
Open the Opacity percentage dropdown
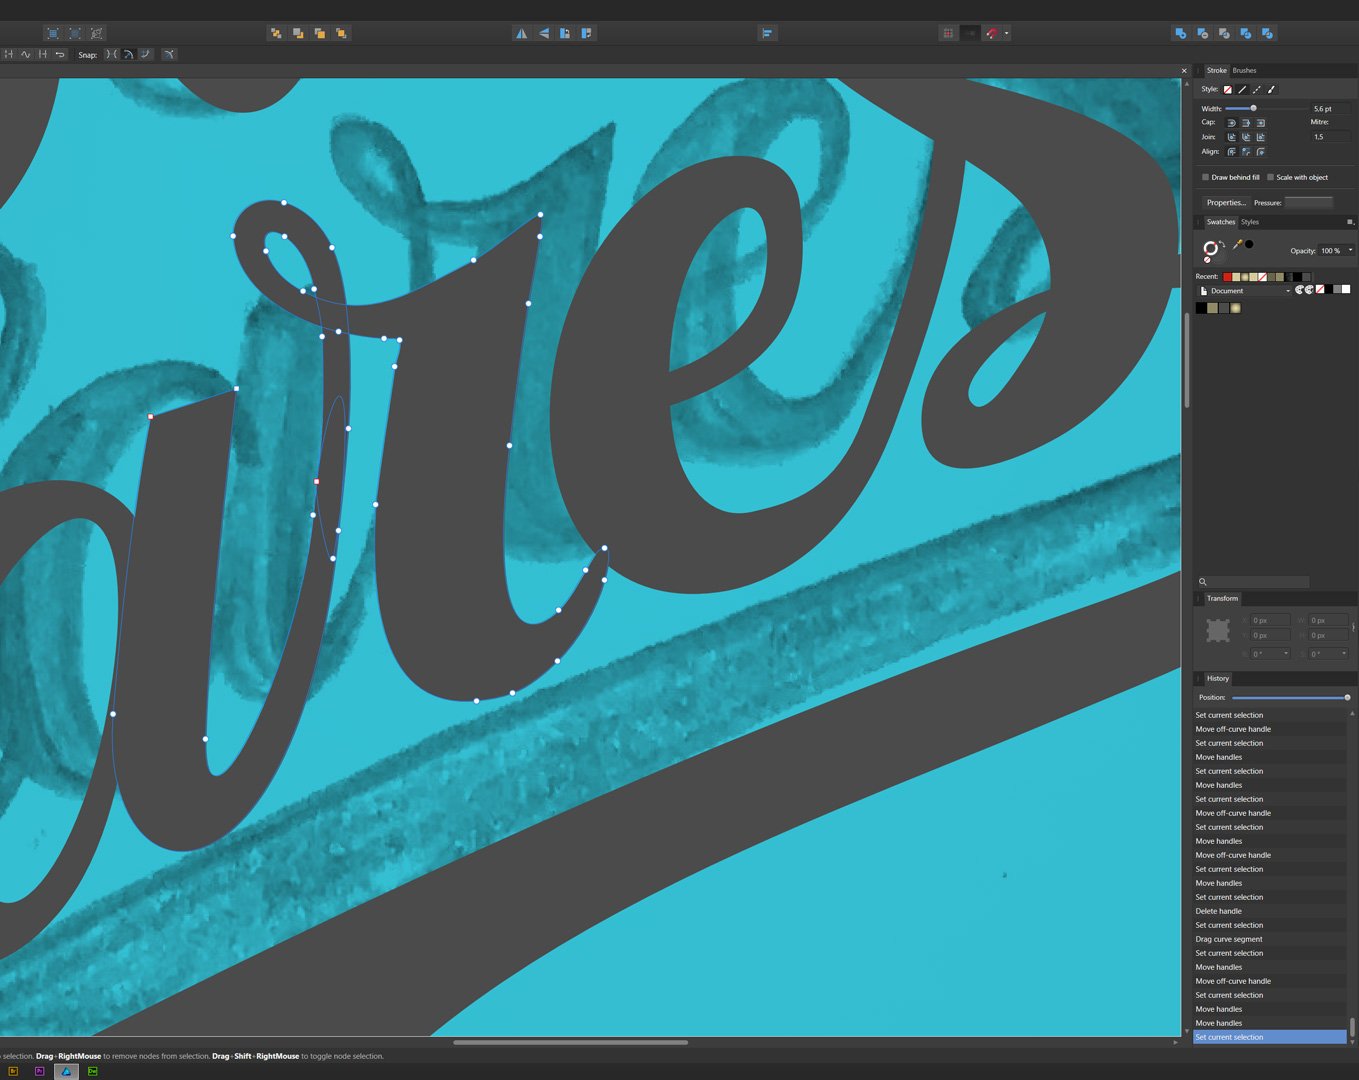pyautogui.click(x=1350, y=250)
